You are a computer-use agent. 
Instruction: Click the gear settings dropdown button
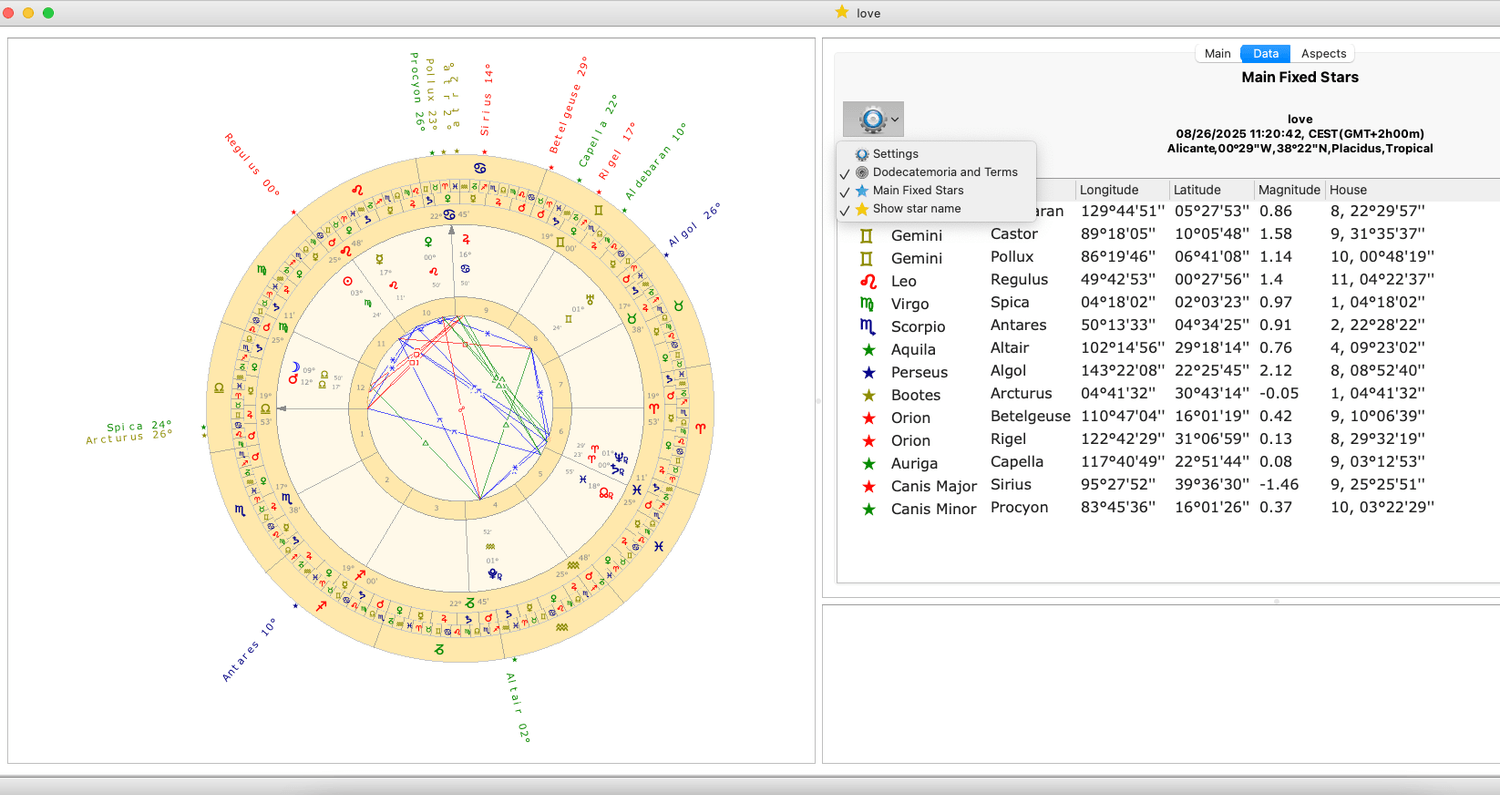873,119
